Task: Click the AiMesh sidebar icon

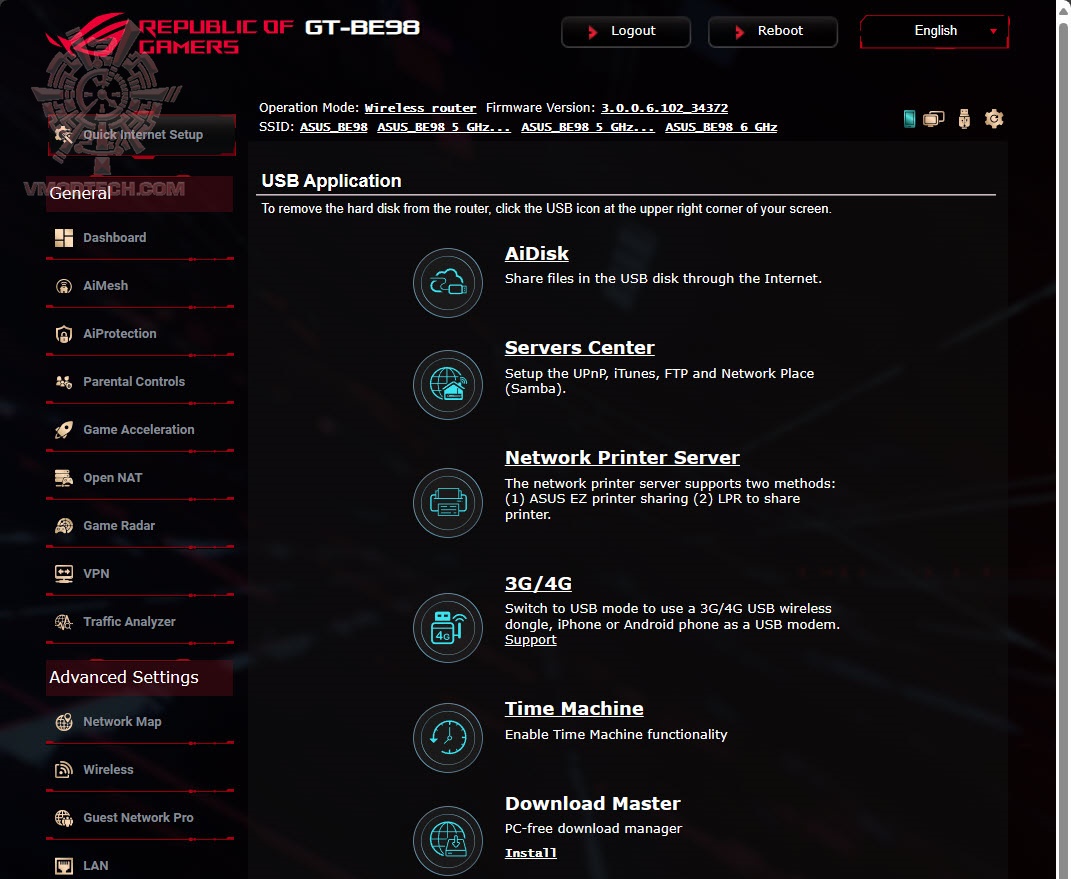Action: [64, 285]
